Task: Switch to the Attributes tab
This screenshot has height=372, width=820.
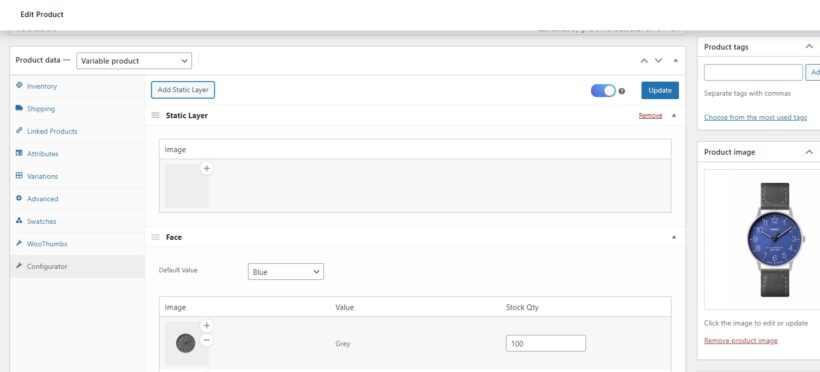Action: click(x=77, y=153)
